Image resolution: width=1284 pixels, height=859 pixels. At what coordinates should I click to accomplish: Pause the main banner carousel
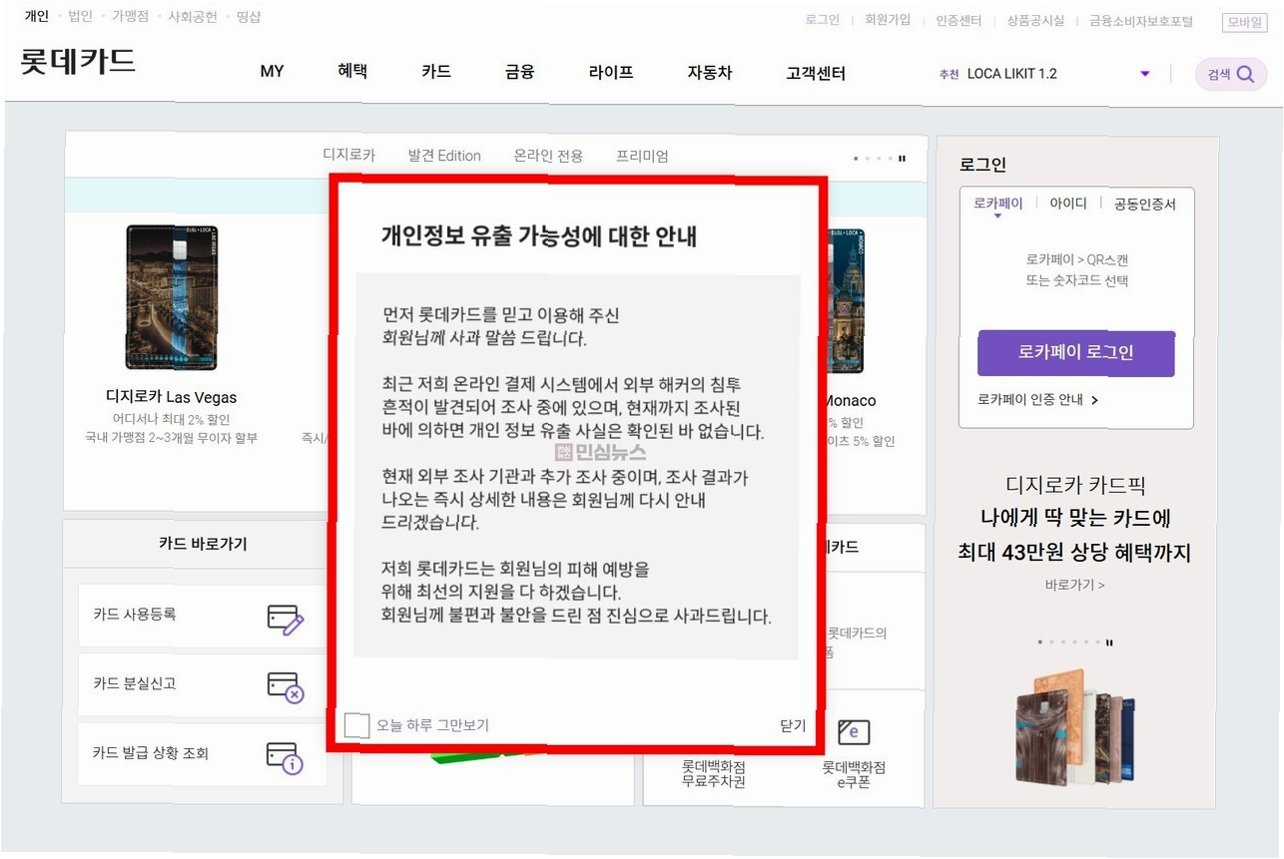tap(902, 158)
